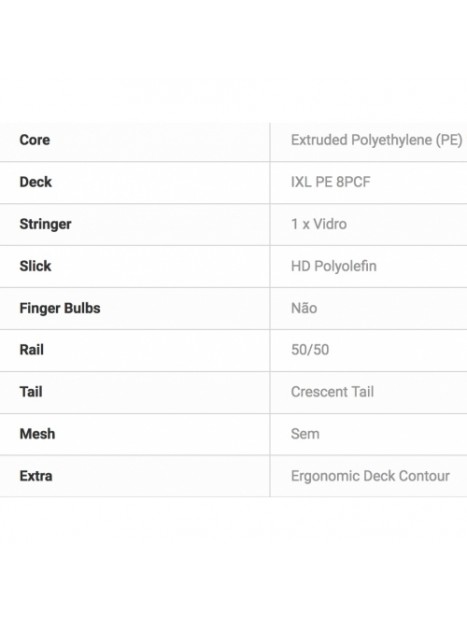467x622 pixels.
Task: Click the Finger Bulbs row label
Action: [x=60, y=309]
